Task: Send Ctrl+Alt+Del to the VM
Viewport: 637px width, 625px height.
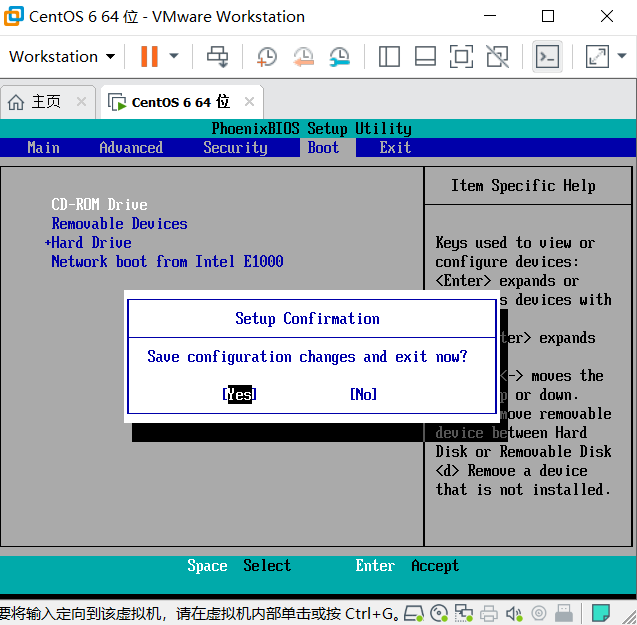Action: pos(217,56)
